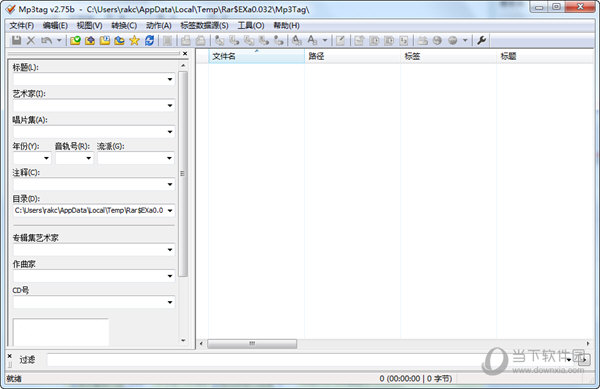
Task: Click the Add directory folder icon
Action: pyautogui.click(x=90, y=40)
